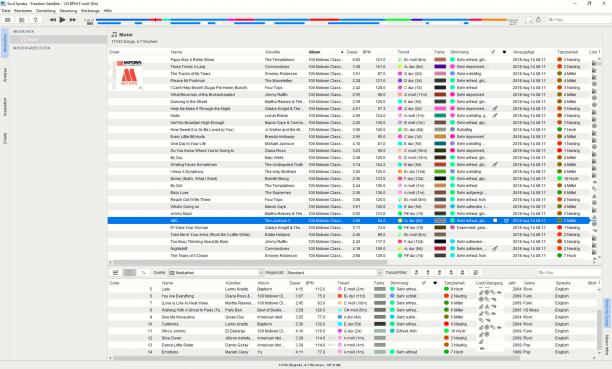Open the Darstellung menu
Image resolution: width=612 pixels, height=369 pixels.
point(46,11)
